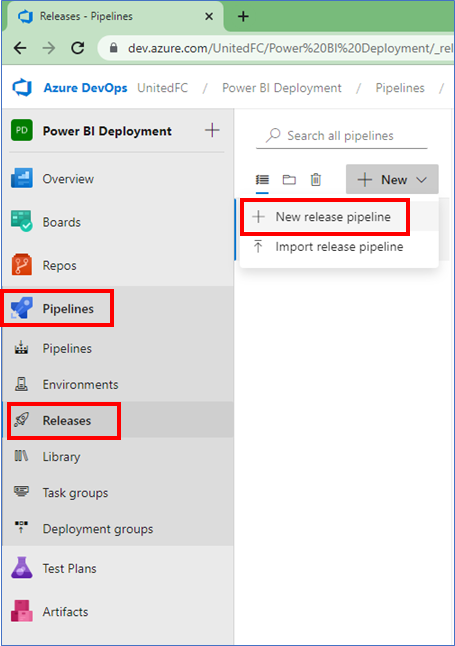This screenshot has height=646, width=455.
Task: Expand the New dropdown button
Action: click(x=392, y=179)
